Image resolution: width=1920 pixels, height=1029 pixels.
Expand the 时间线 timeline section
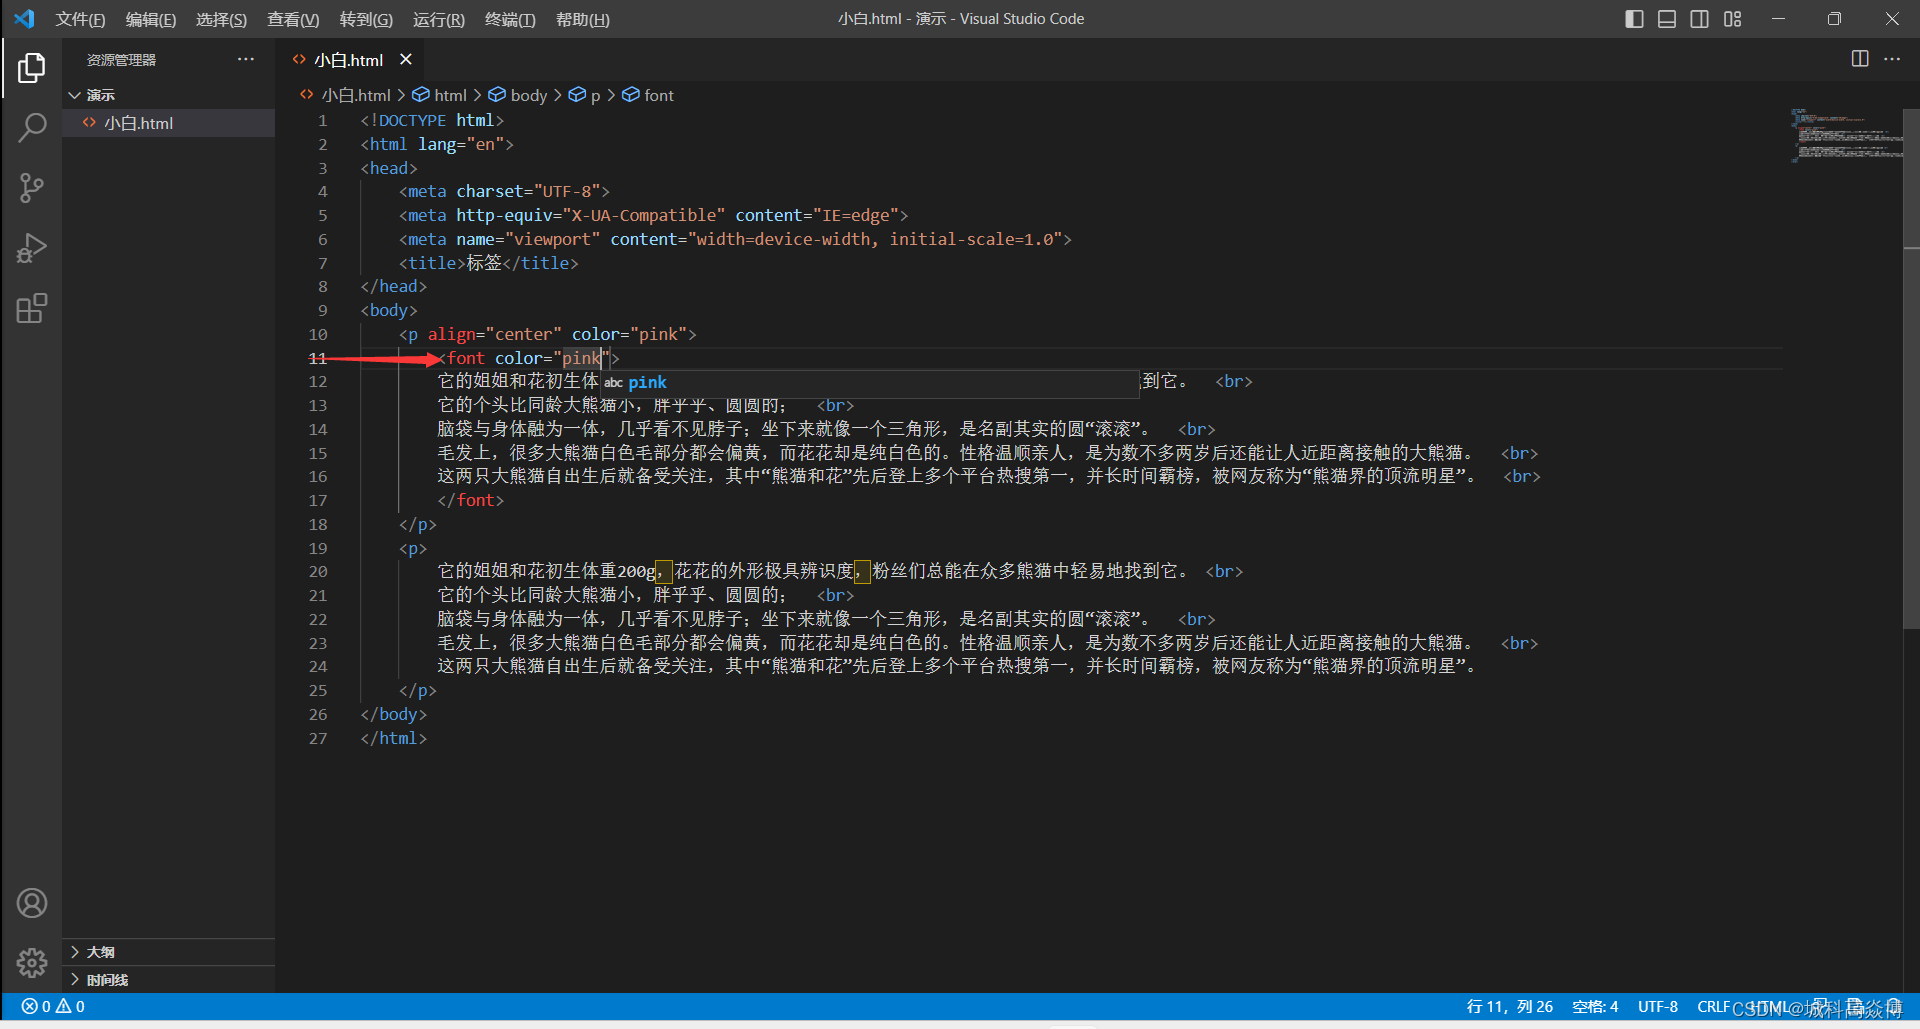coord(100,980)
